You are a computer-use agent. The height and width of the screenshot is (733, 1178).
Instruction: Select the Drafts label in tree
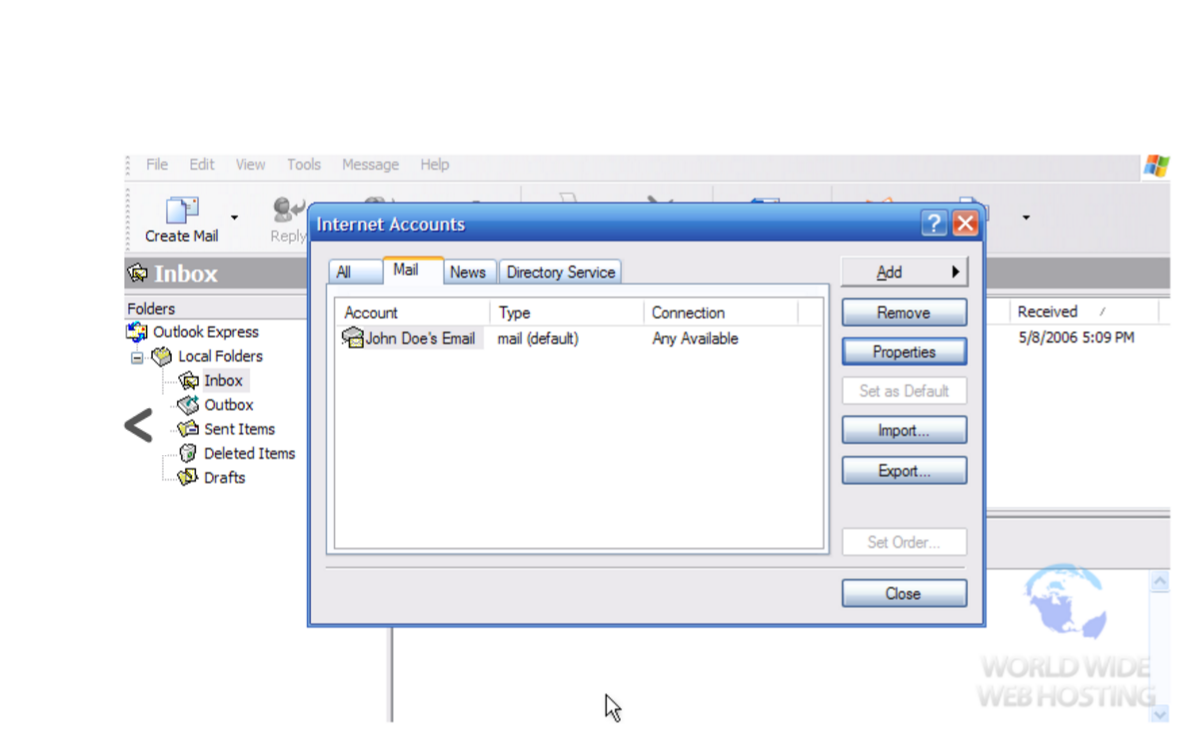225,478
